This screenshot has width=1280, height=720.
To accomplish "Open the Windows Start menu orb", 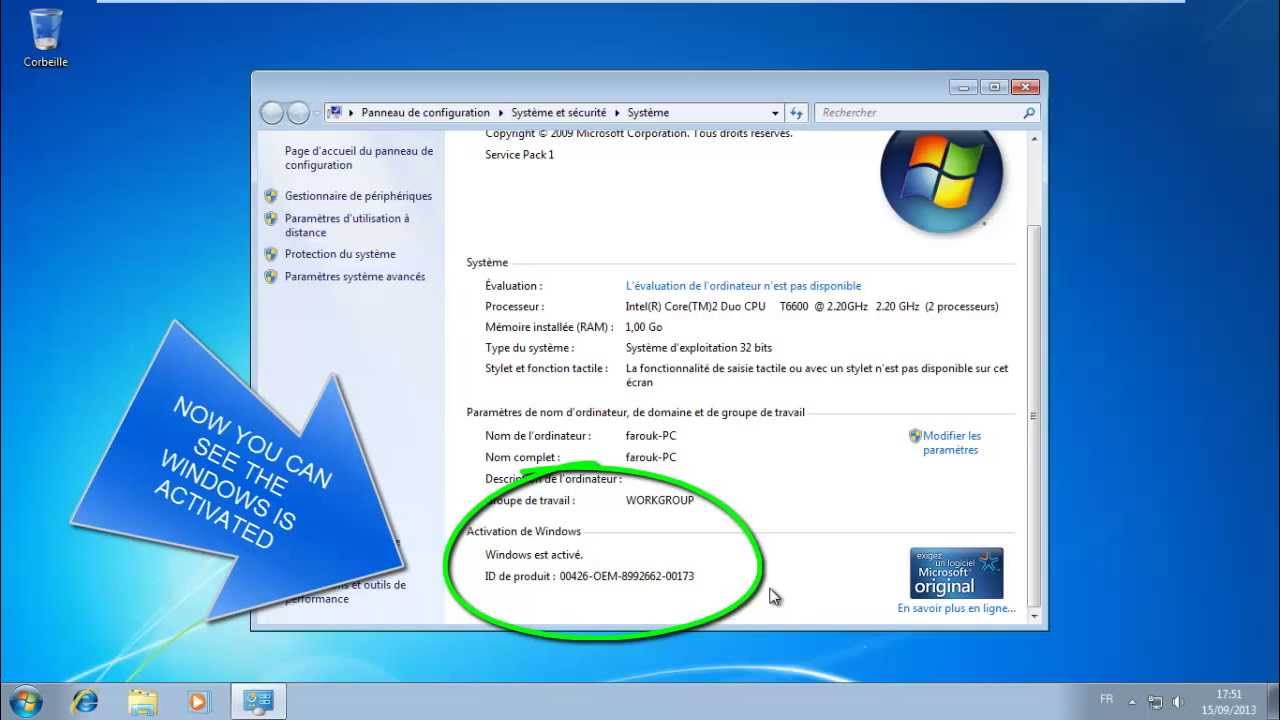I will tap(24, 700).
